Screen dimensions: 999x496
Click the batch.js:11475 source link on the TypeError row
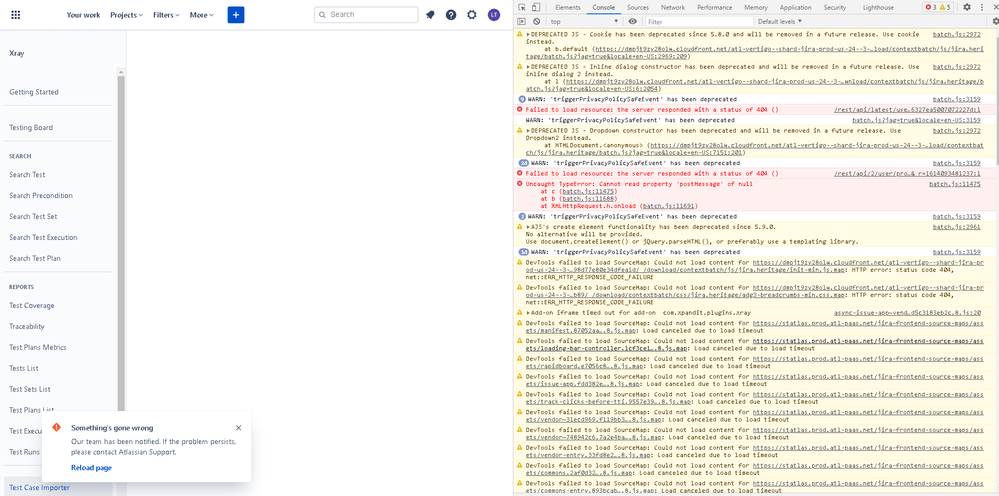[954, 183]
